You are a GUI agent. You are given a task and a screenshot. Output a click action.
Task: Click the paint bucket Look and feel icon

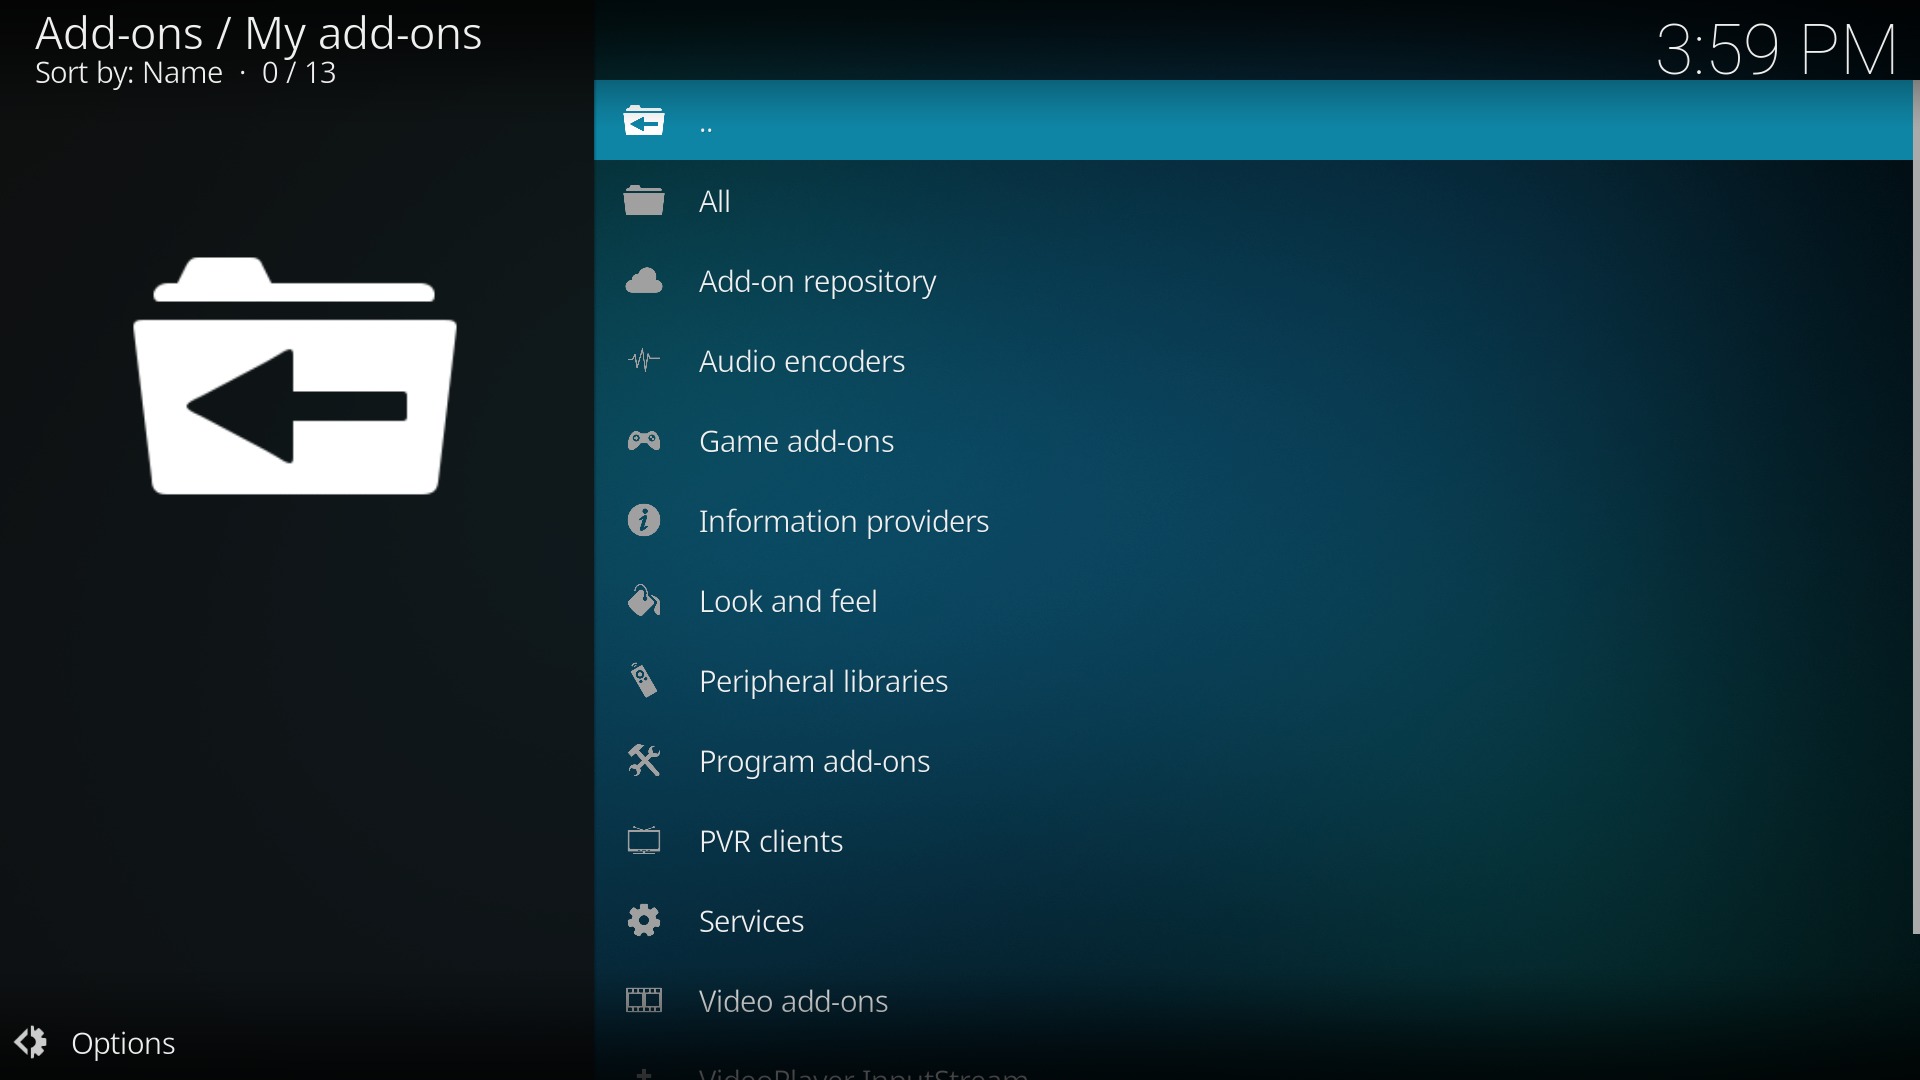point(645,602)
